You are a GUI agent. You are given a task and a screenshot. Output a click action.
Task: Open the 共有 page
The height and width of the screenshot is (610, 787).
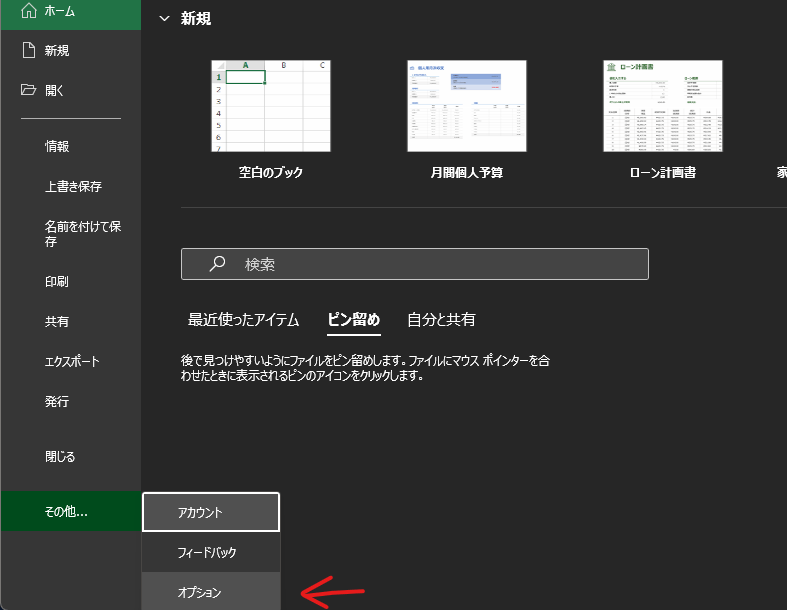point(71,321)
